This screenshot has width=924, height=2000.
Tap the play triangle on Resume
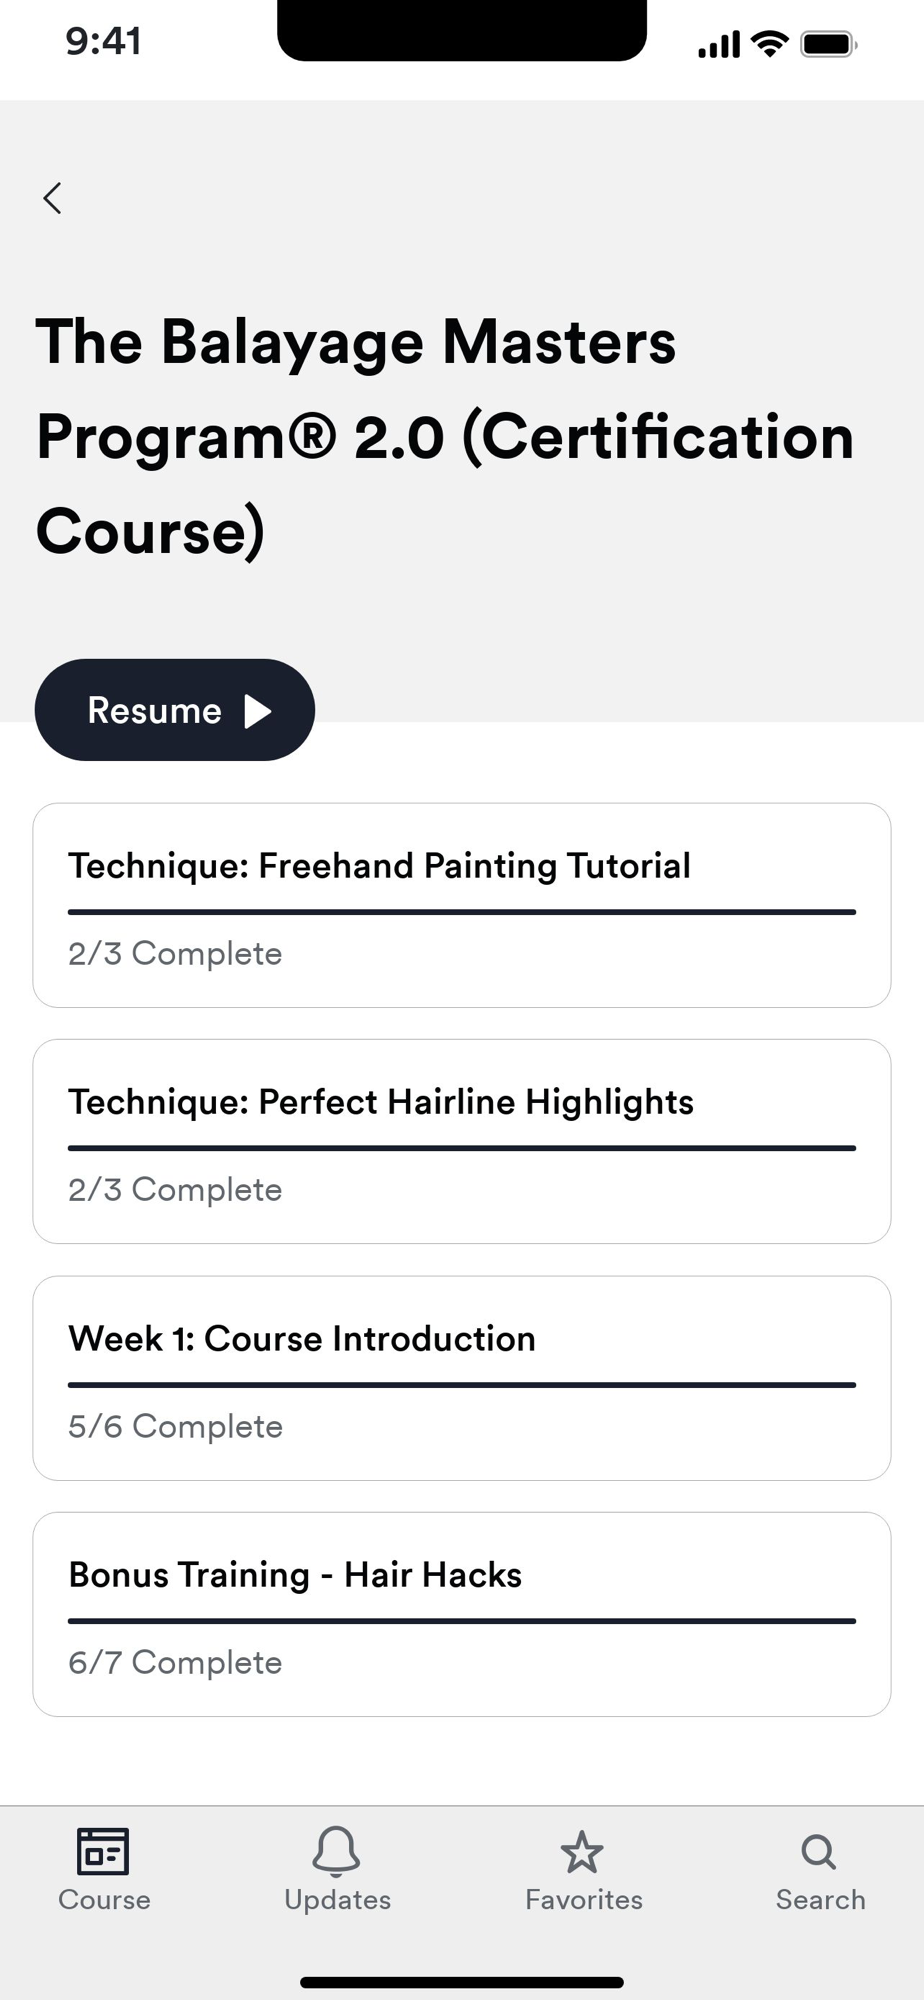[258, 711]
